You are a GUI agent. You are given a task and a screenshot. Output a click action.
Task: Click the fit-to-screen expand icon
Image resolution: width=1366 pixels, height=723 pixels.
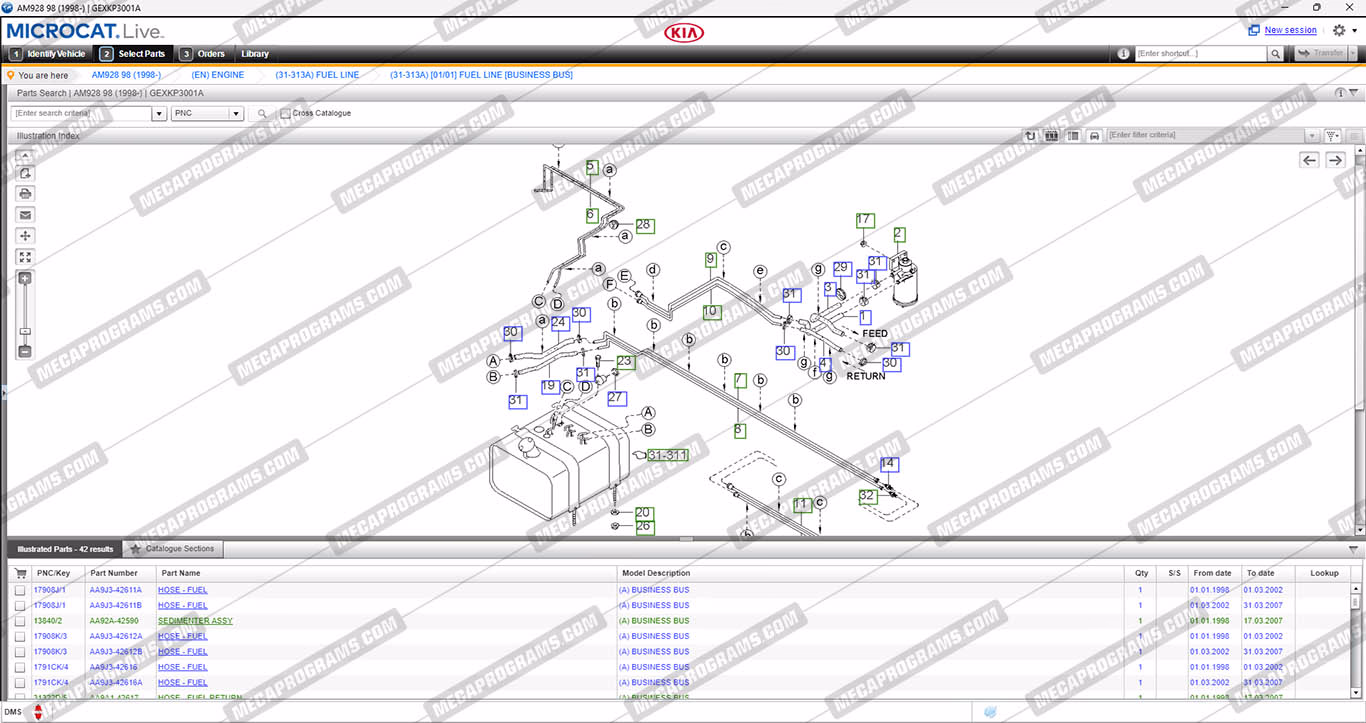click(x=25, y=257)
